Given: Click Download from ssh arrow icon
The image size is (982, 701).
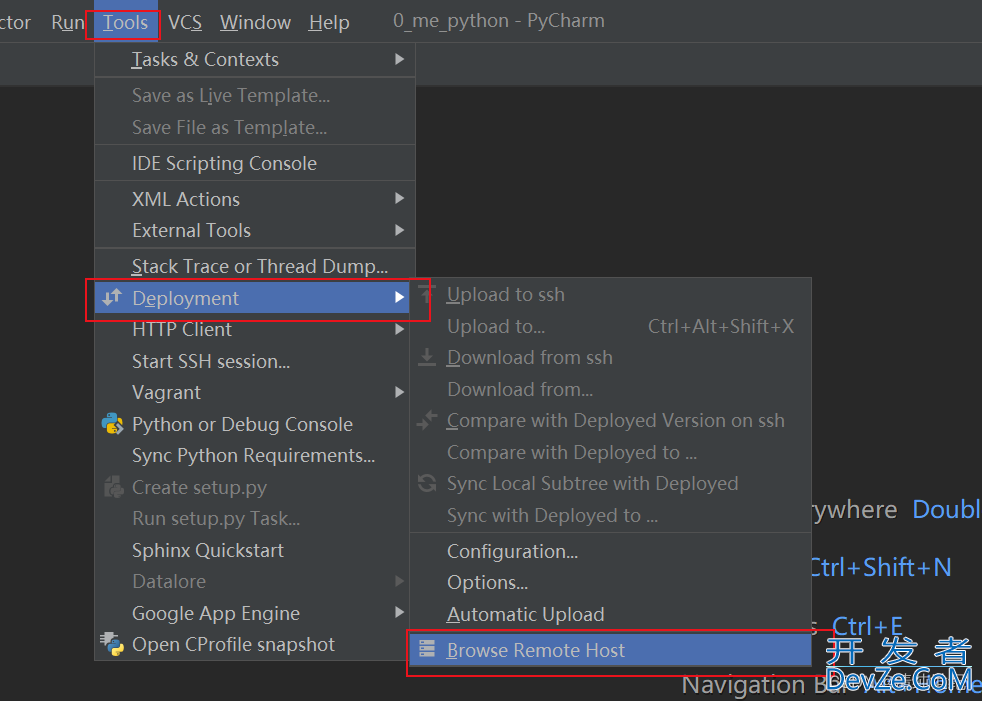Looking at the screenshot, I should tap(427, 357).
